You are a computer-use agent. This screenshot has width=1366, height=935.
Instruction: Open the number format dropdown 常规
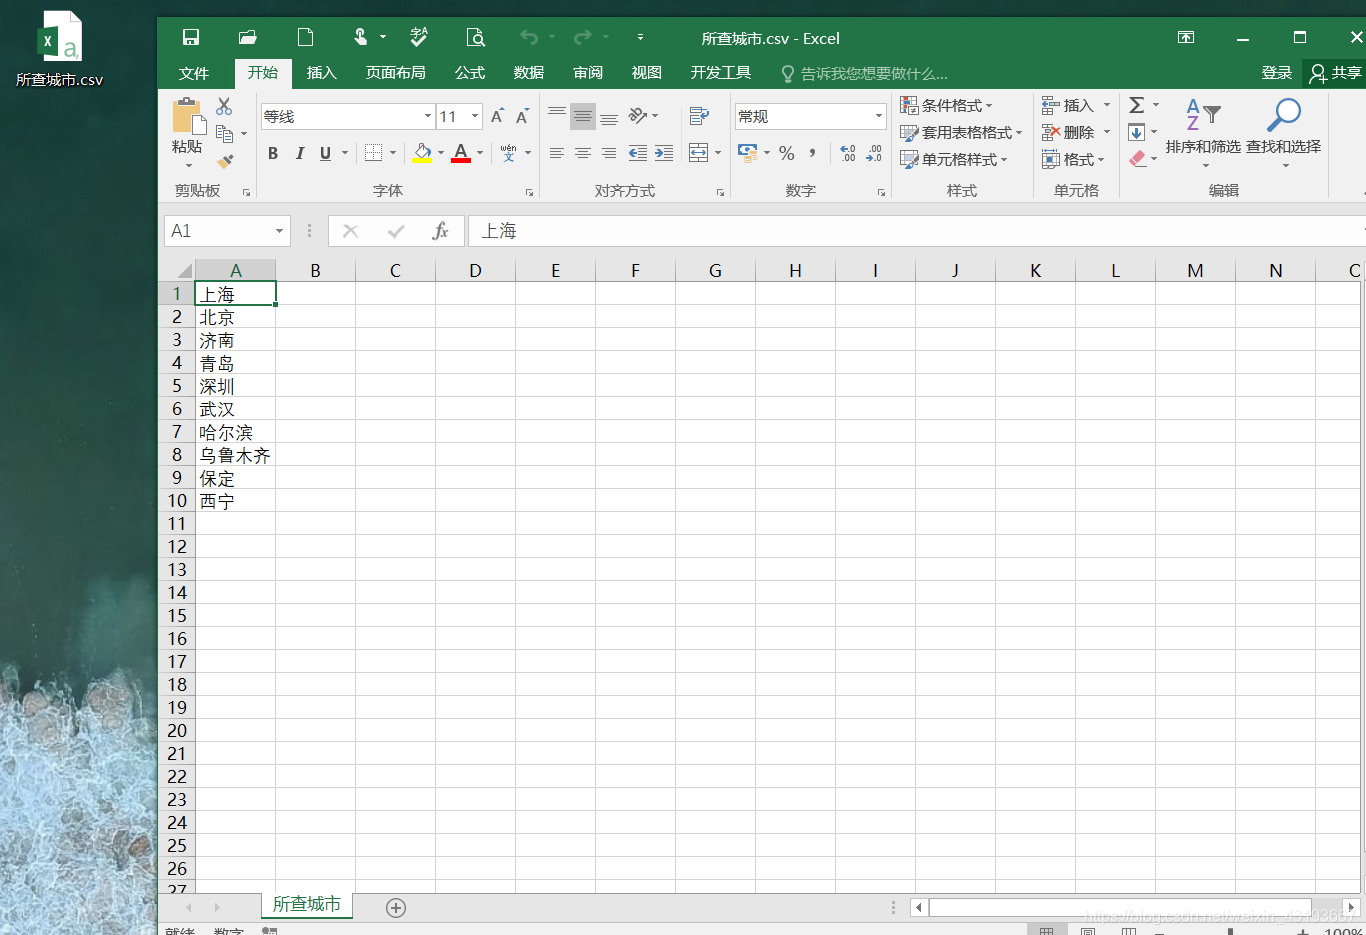(x=879, y=117)
